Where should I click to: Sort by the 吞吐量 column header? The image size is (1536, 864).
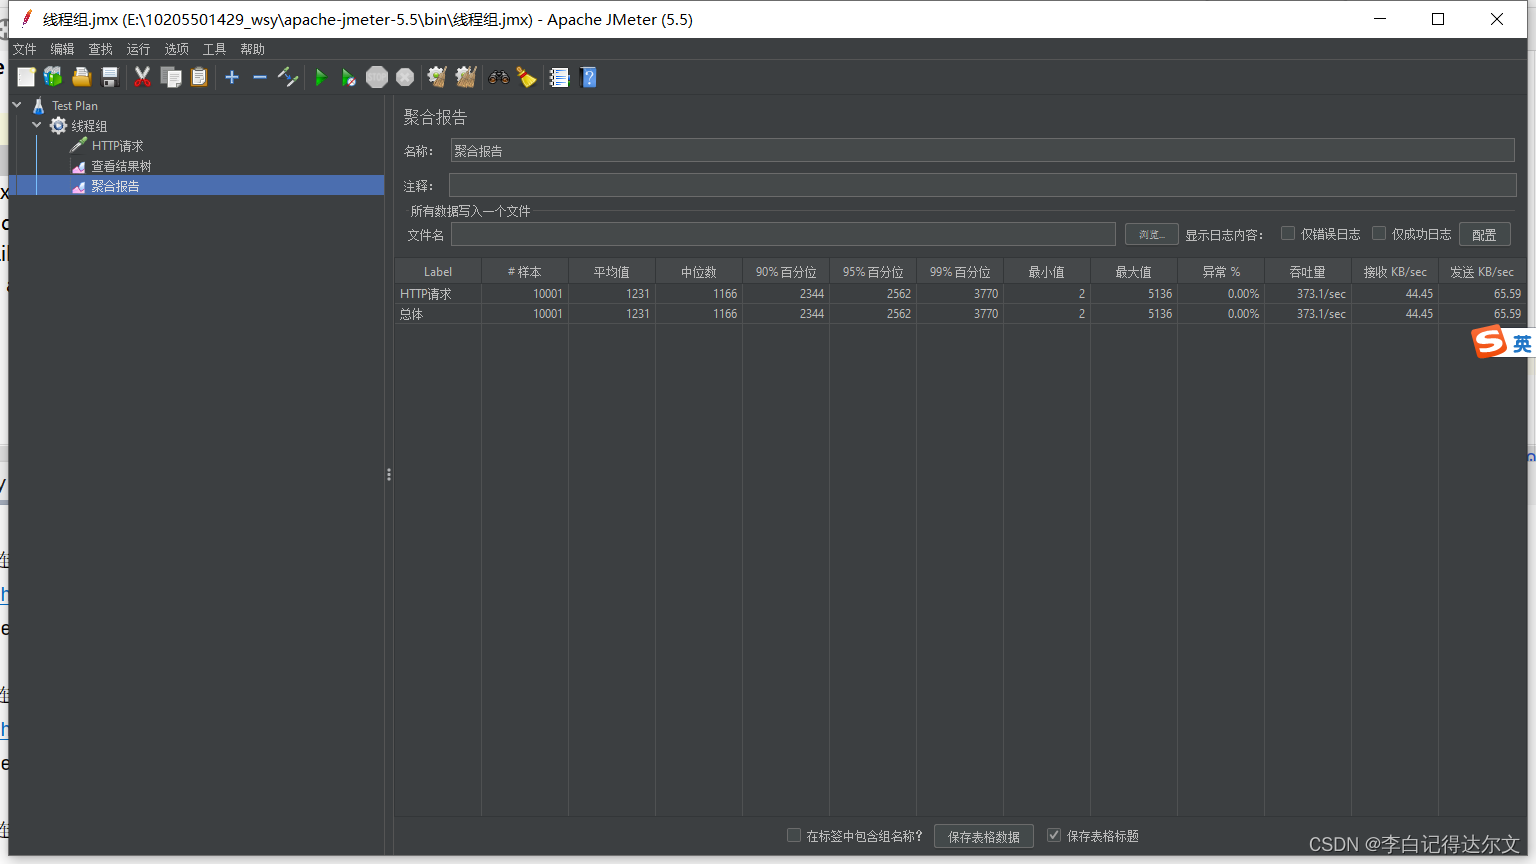tap(1308, 271)
